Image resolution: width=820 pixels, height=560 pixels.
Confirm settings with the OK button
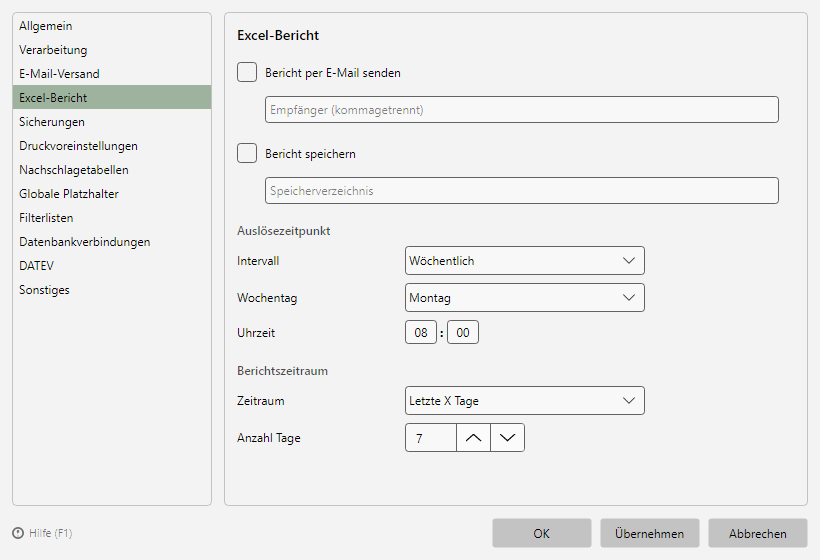coord(542,533)
